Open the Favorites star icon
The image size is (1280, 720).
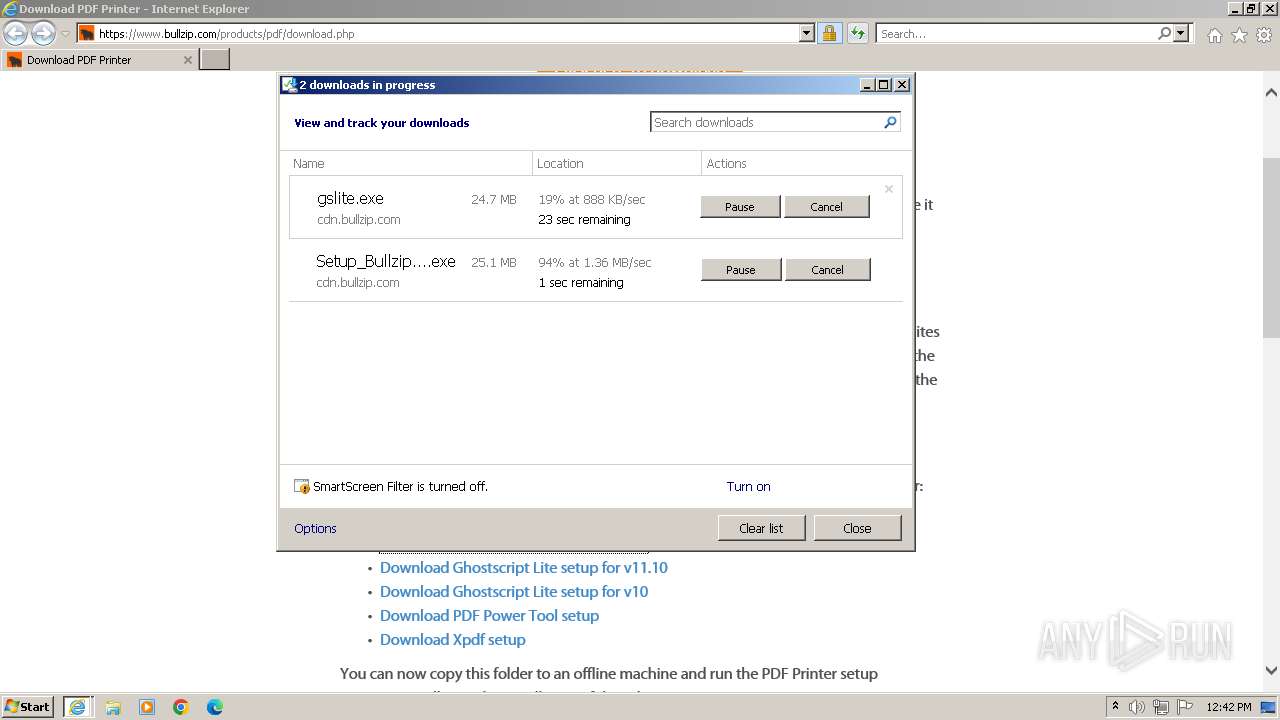pos(1239,35)
